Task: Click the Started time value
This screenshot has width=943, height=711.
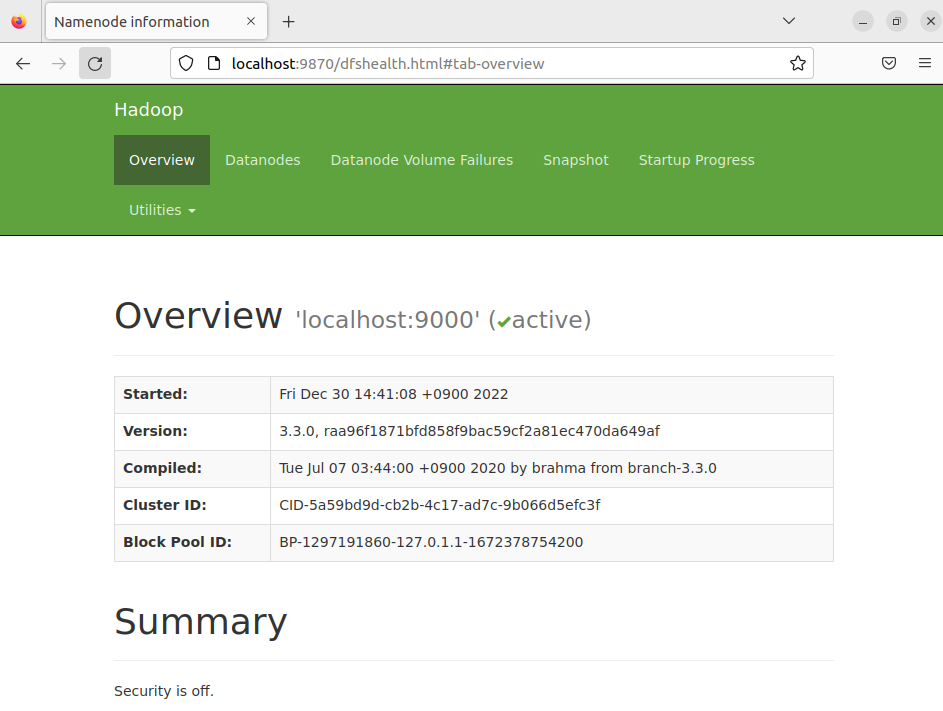Action: tap(394, 394)
